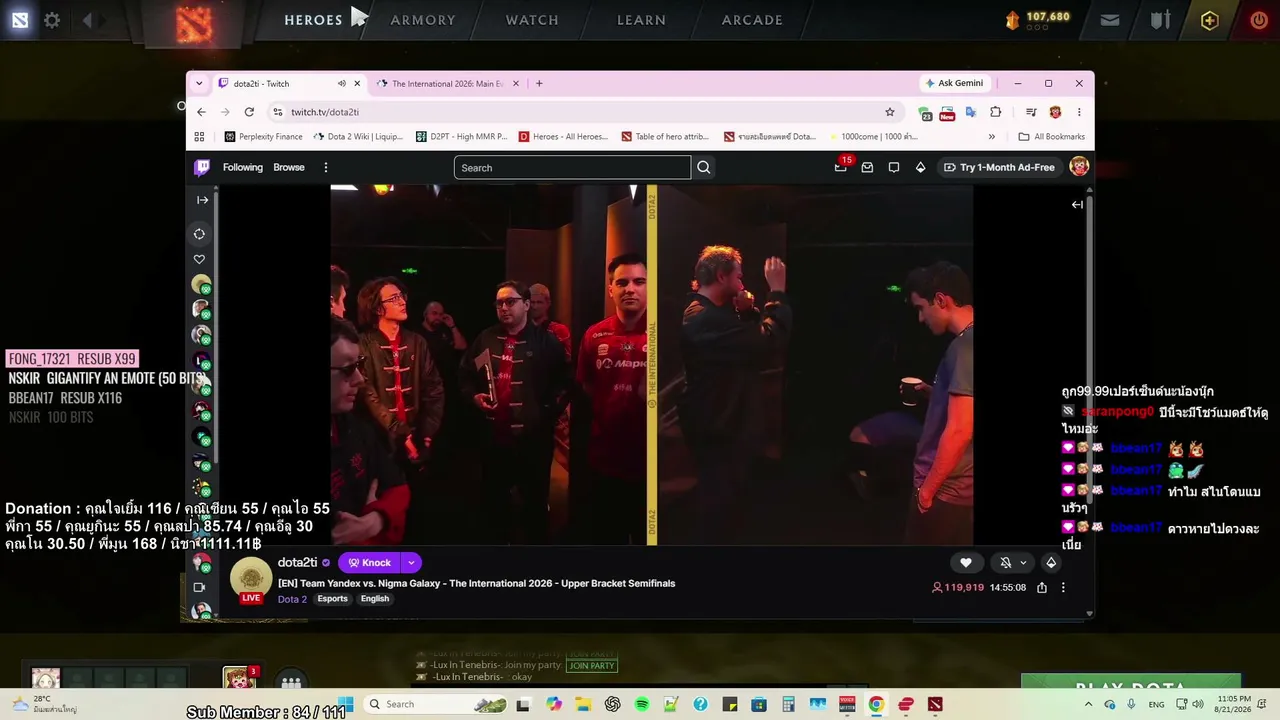
Task: Open Dota Plus hexagon icon
Action: tap(1210, 20)
